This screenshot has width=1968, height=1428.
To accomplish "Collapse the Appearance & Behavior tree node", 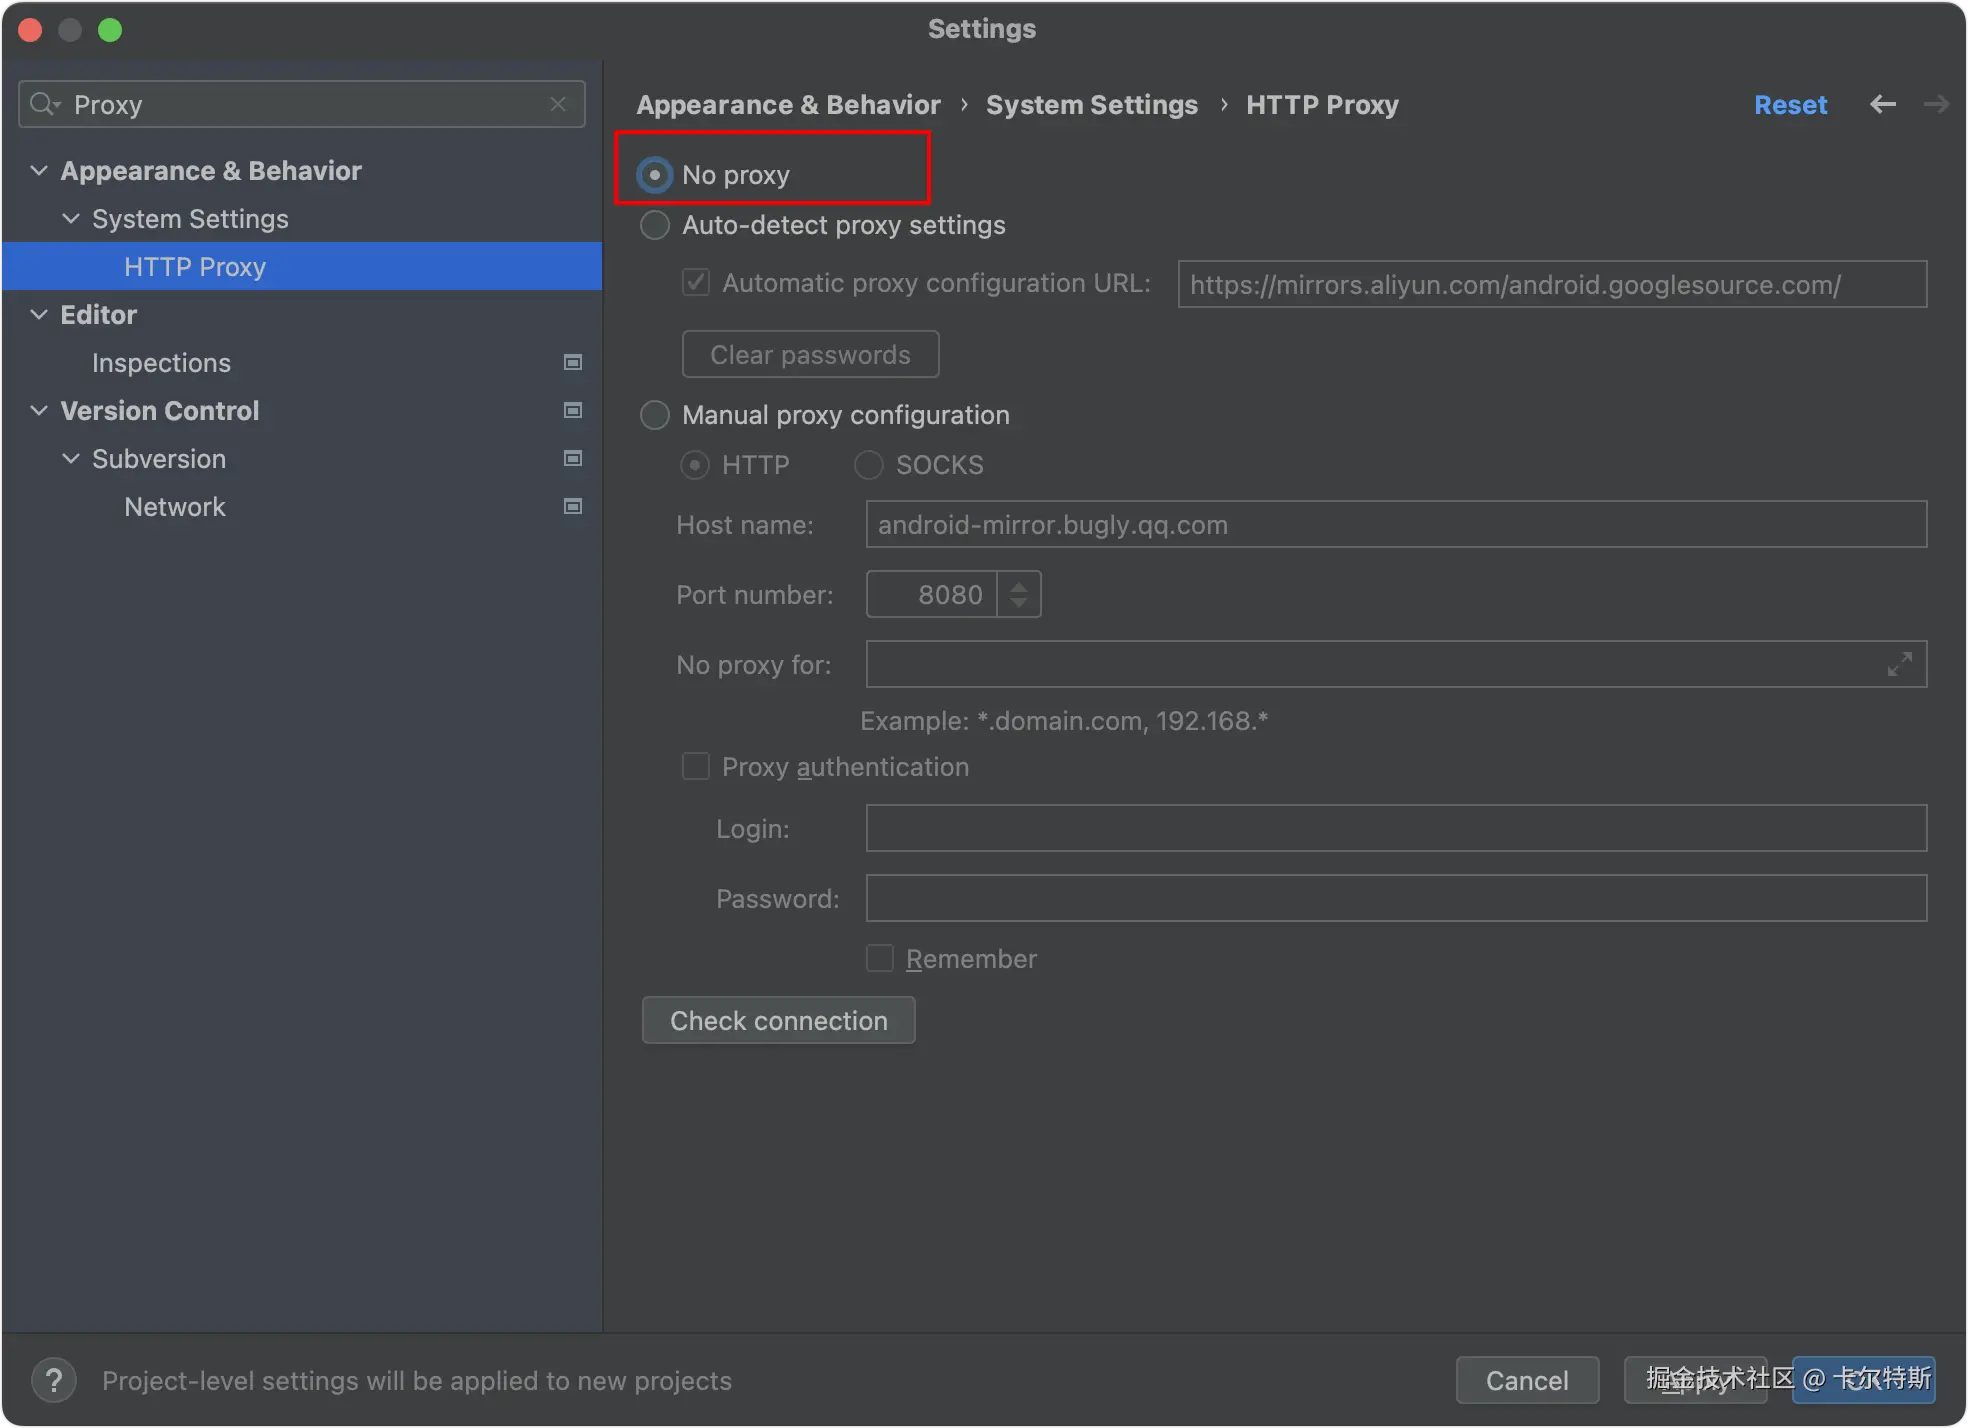I will pyautogui.click(x=39, y=170).
